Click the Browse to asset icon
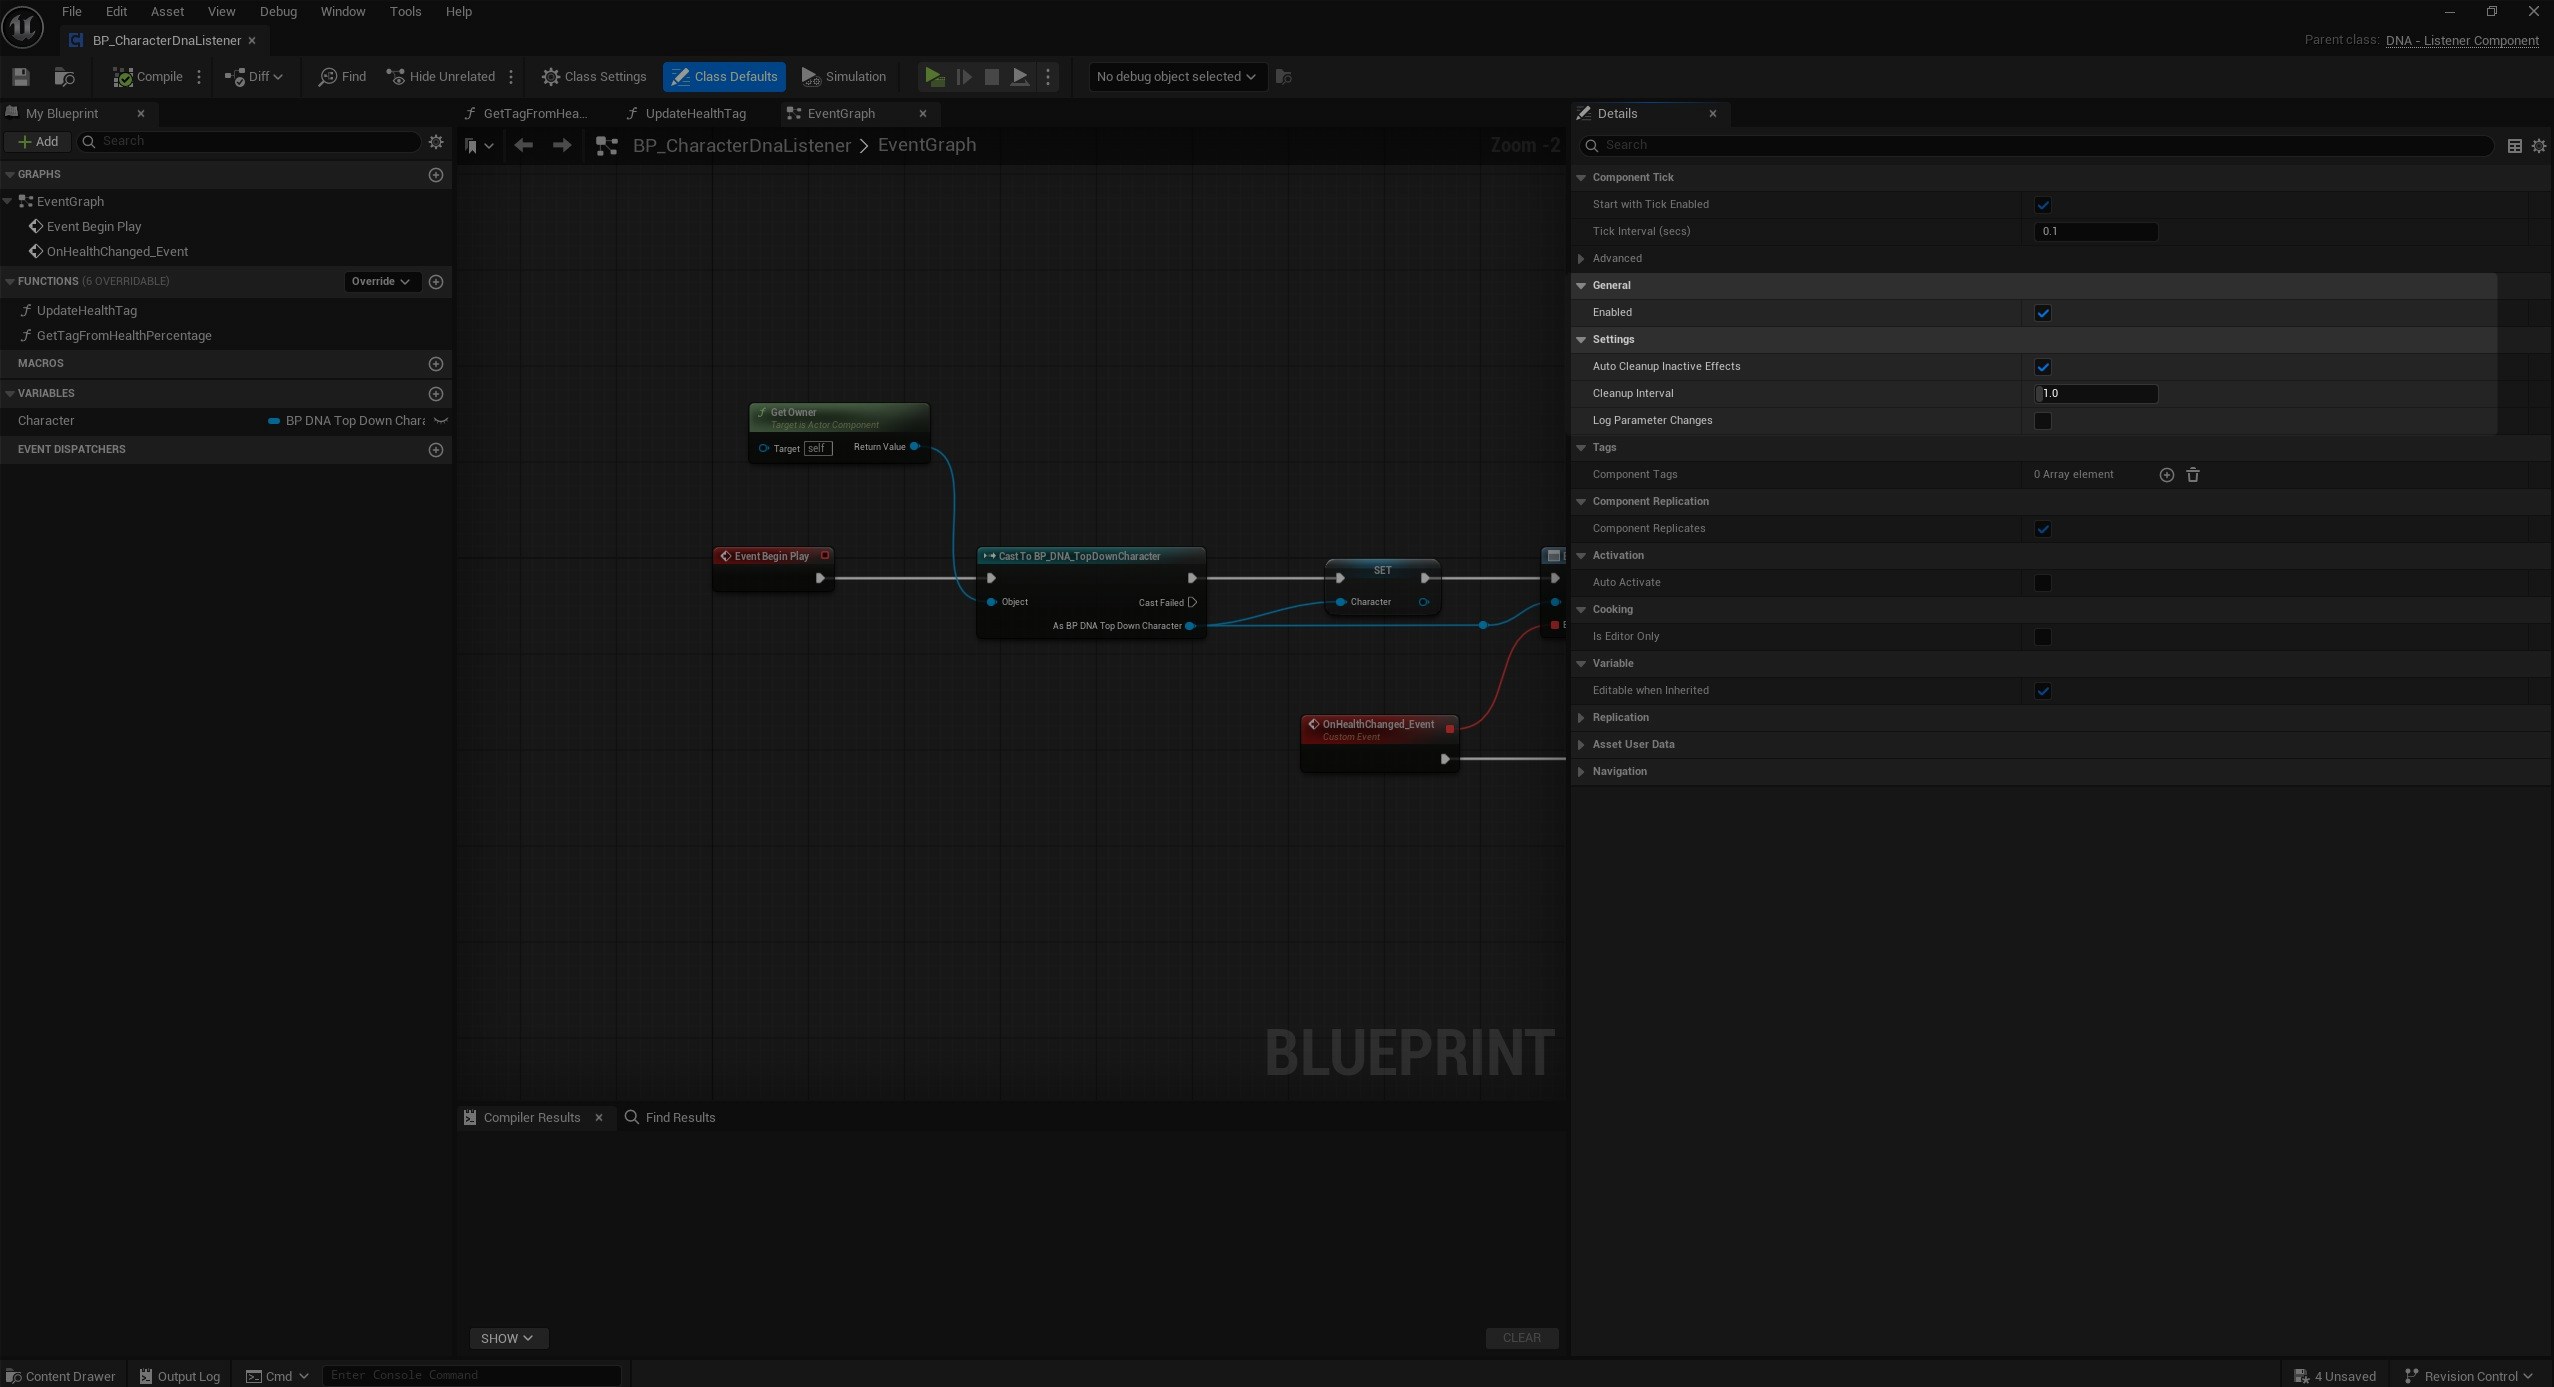The height and width of the screenshot is (1387, 2554). (x=65, y=77)
